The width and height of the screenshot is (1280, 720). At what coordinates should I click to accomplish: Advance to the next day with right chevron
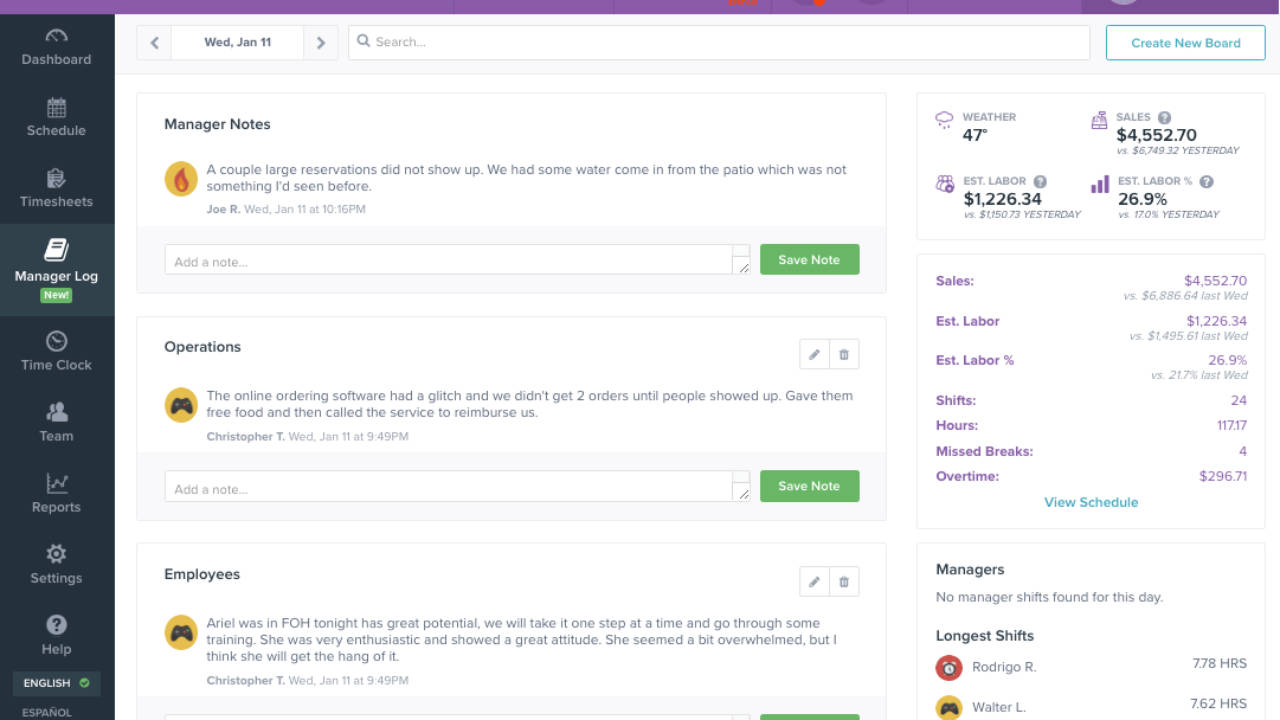tap(319, 42)
